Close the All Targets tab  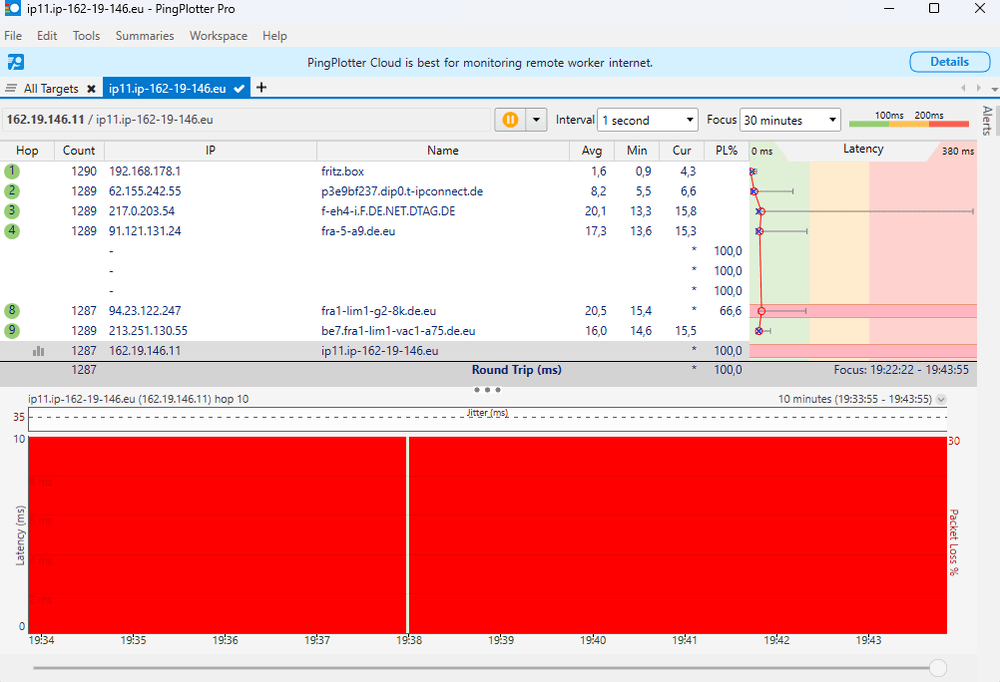point(91,89)
